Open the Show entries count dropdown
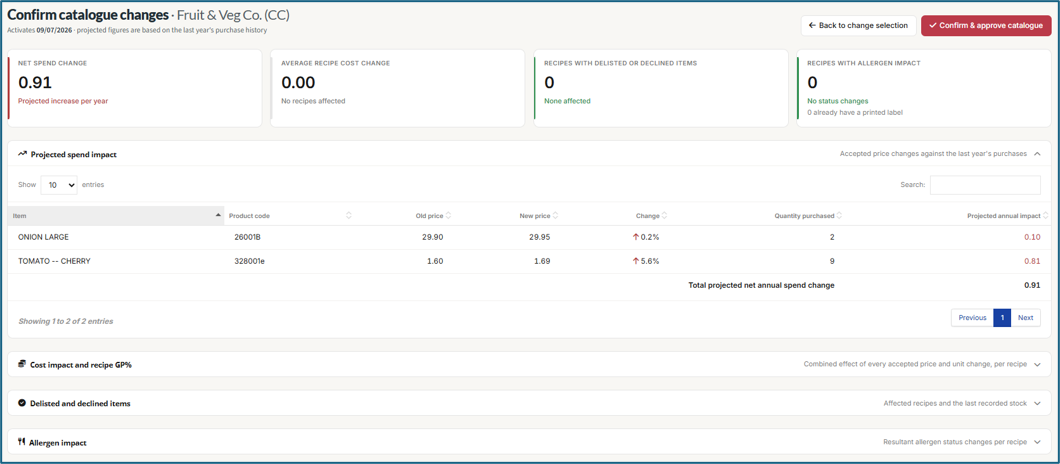Image resolution: width=1060 pixels, height=464 pixels. pyautogui.click(x=59, y=185)
